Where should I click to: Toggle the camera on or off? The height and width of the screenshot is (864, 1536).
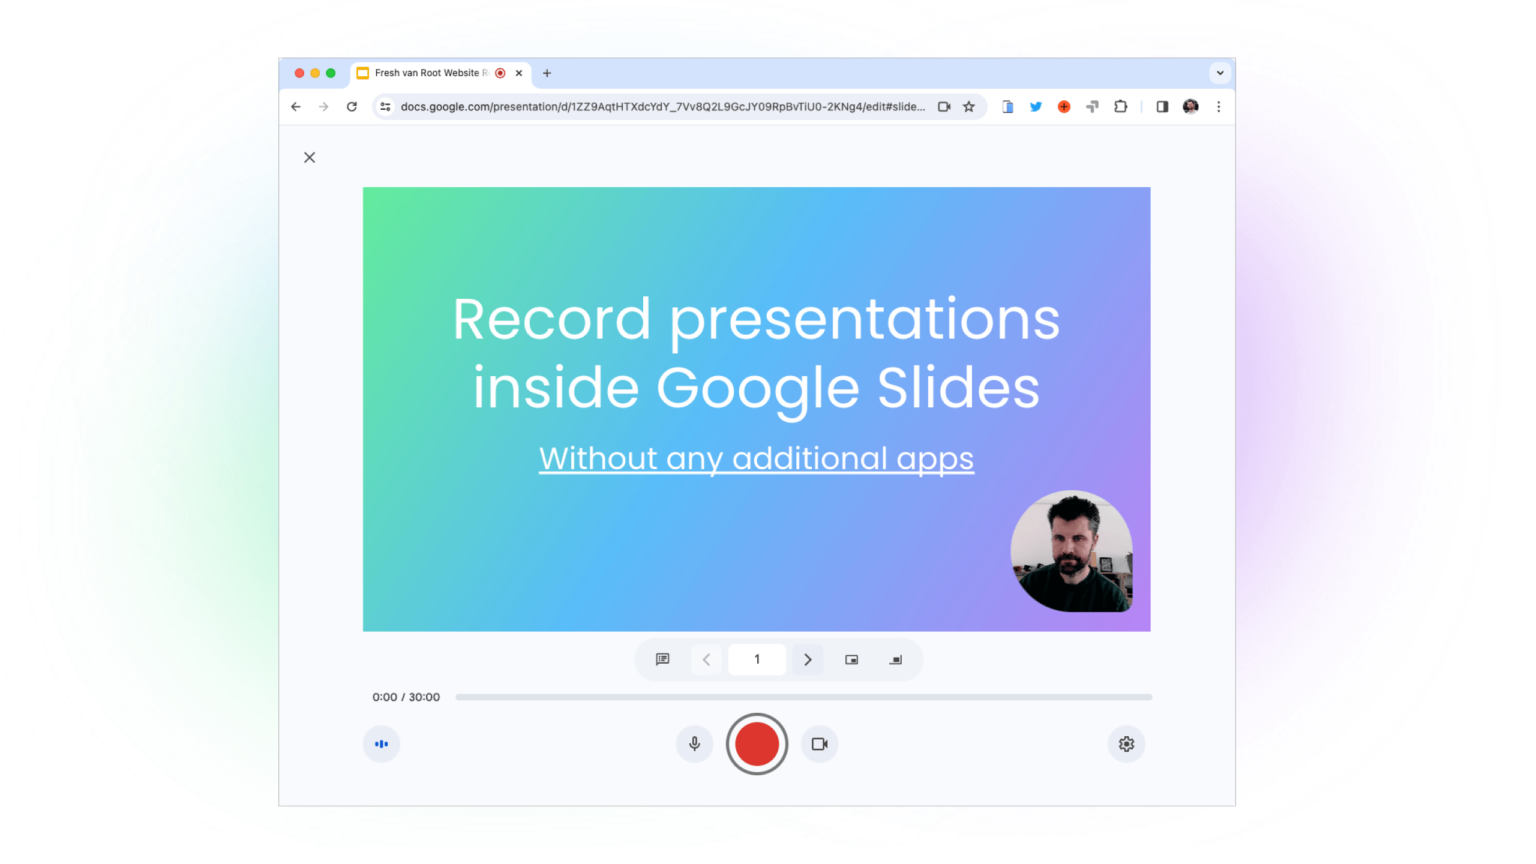coord(819,744)
